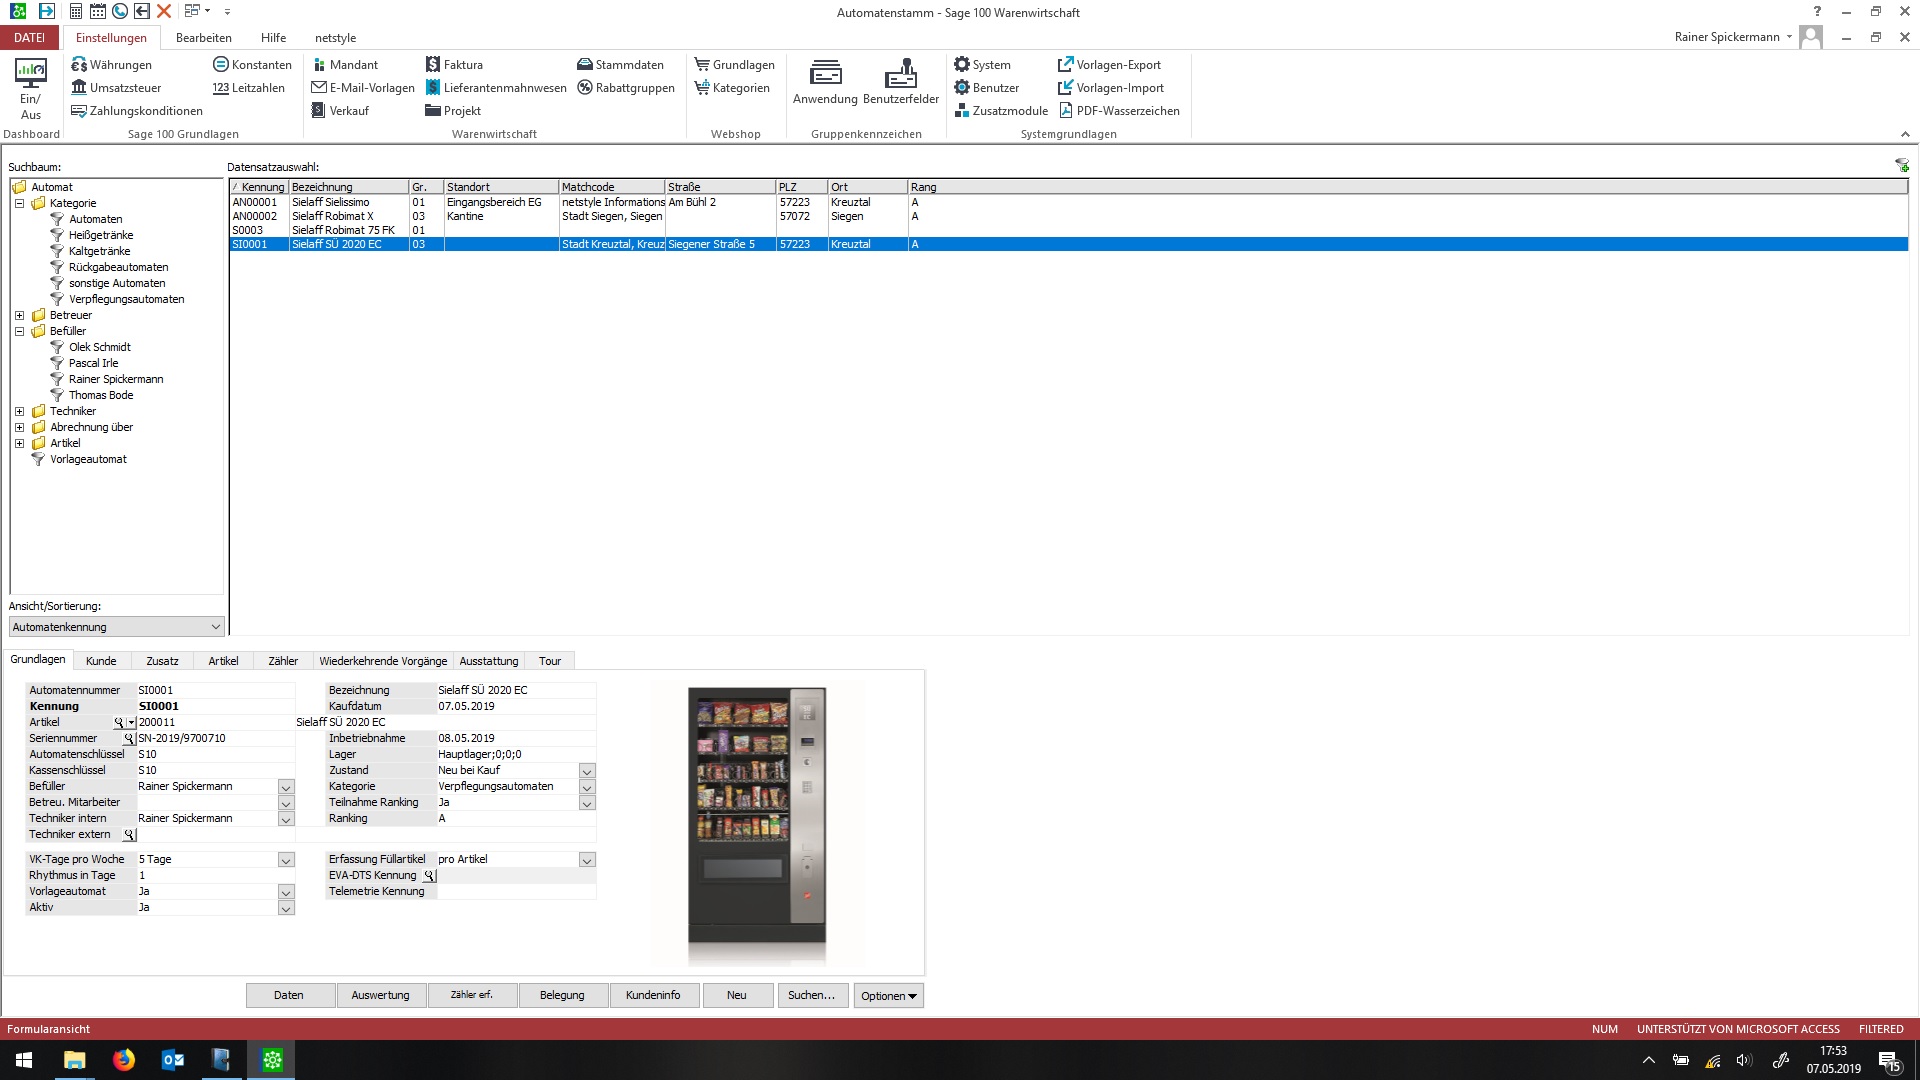
Task: Expand the Betreuer tree node
Action: tap(19, 315)
